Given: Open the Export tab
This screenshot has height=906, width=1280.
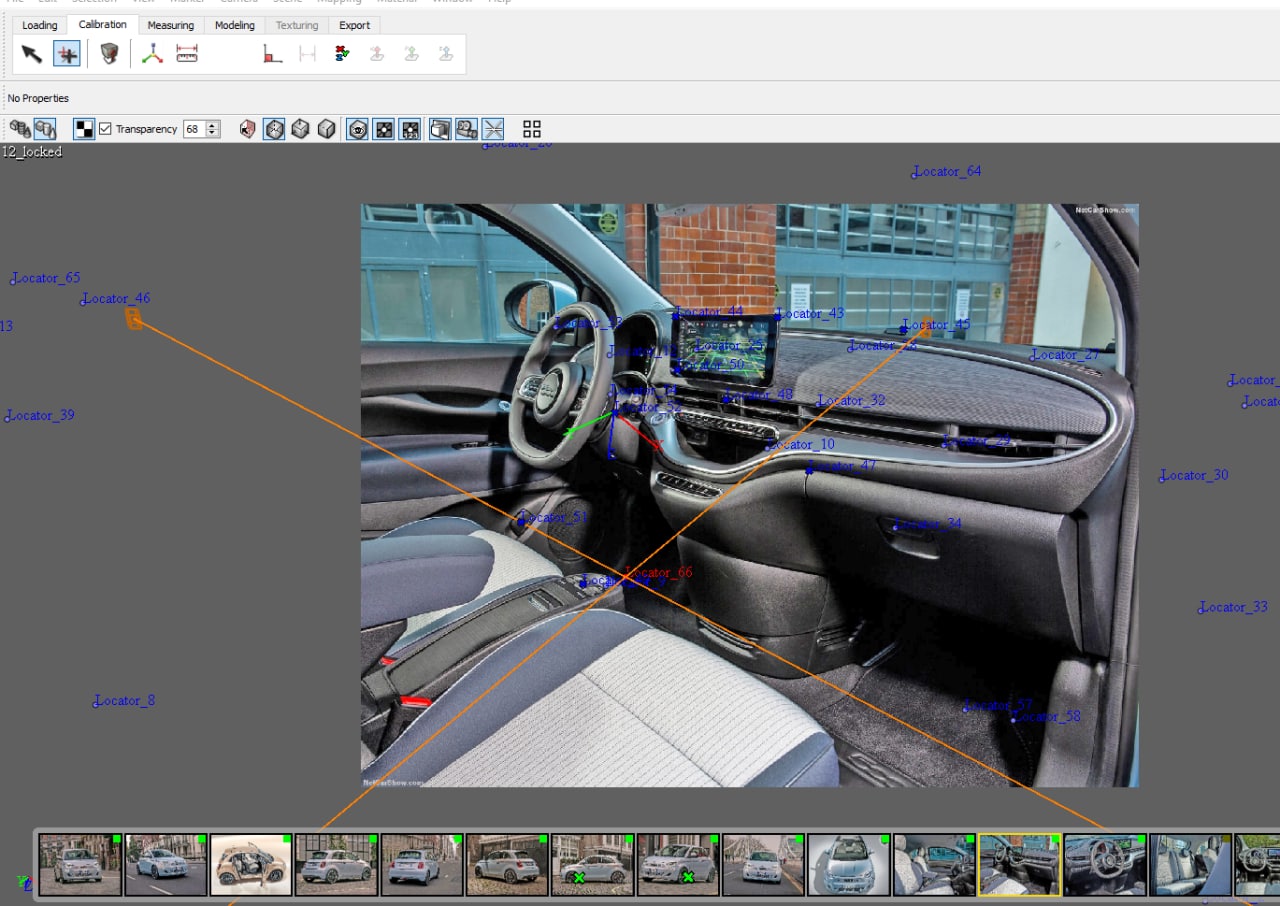Looking at the screenshot, I should (x=354, y=25).
